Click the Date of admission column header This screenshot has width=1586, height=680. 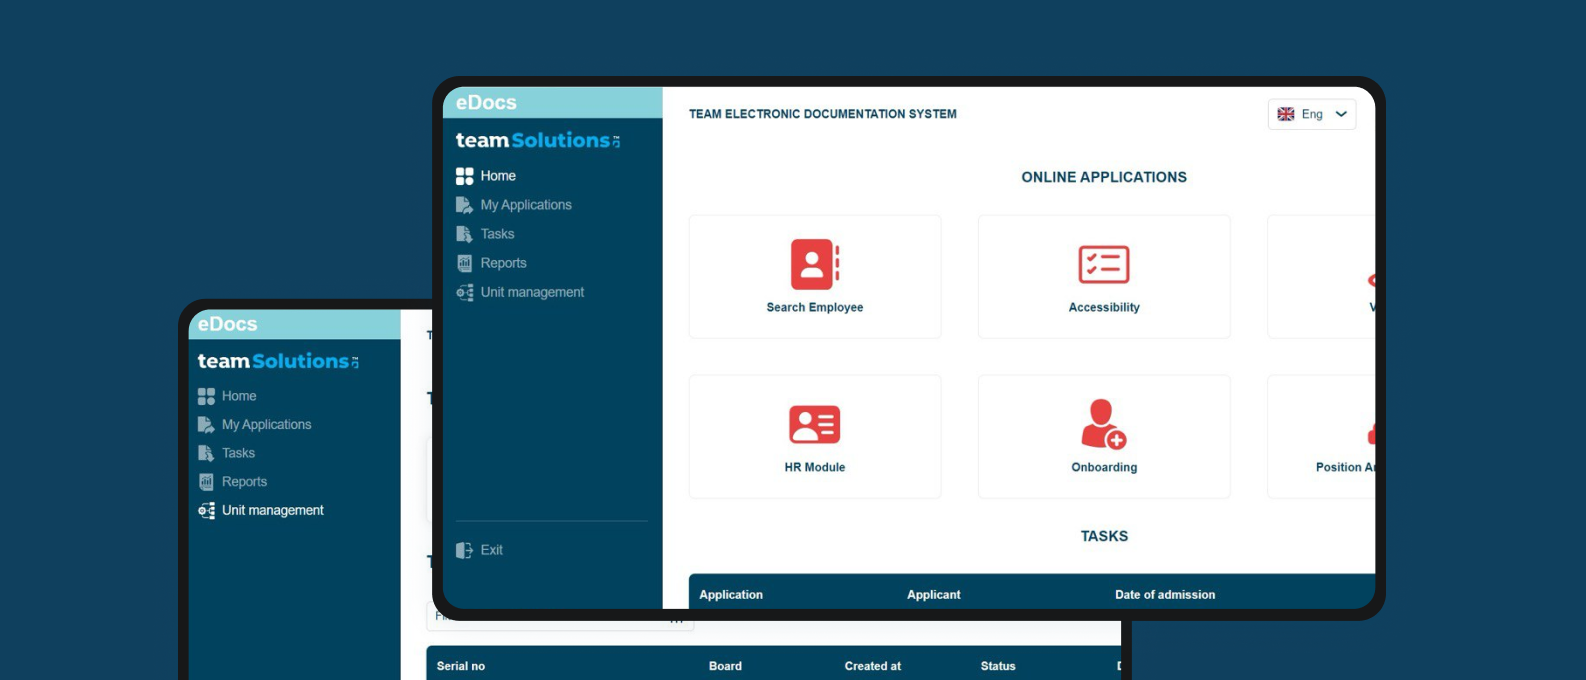point(1165,595)
